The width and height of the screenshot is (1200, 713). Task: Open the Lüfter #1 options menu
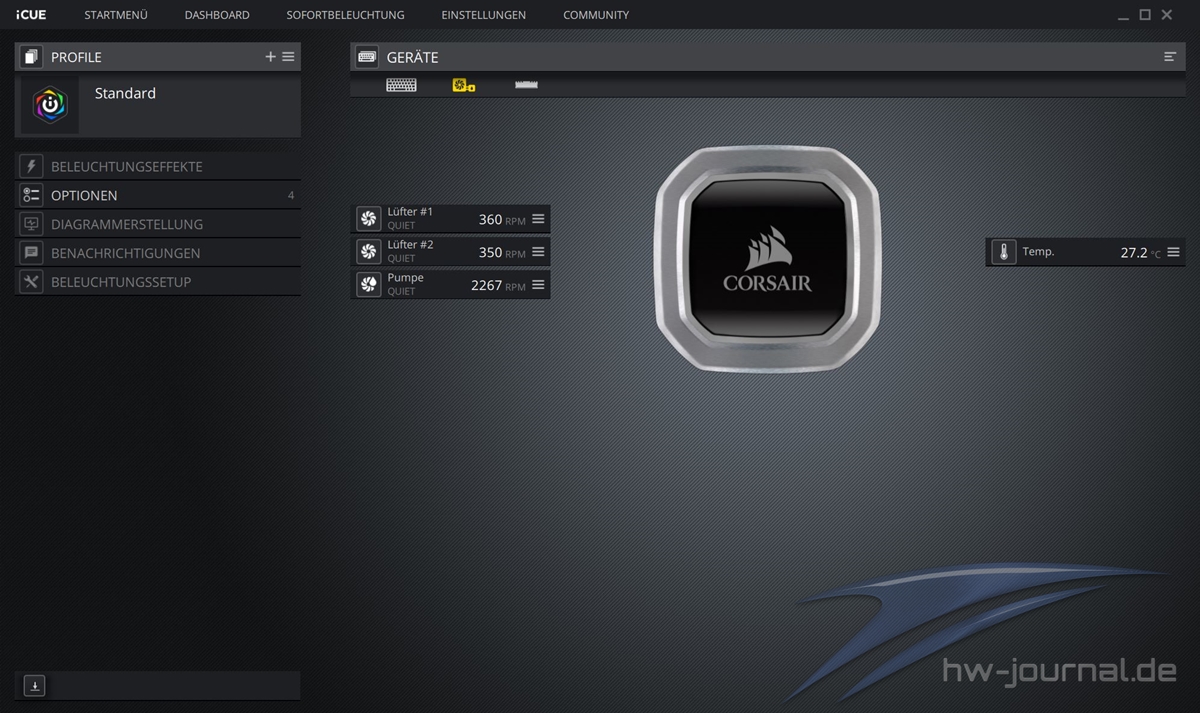(x=538, y=219)
